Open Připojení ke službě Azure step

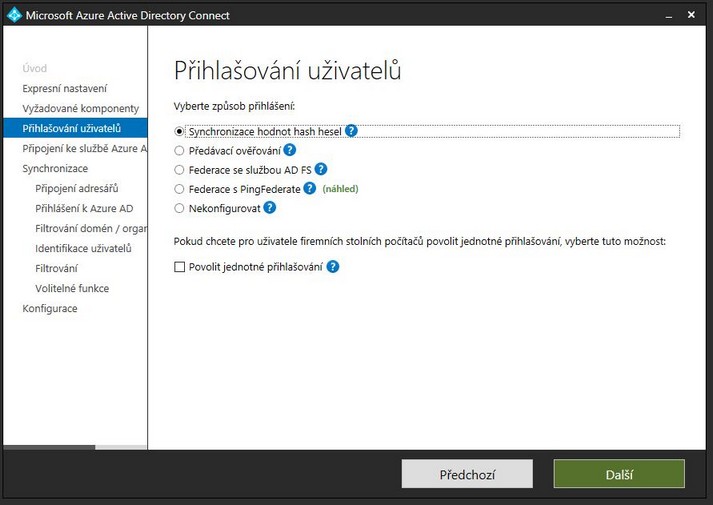point(85,149)
